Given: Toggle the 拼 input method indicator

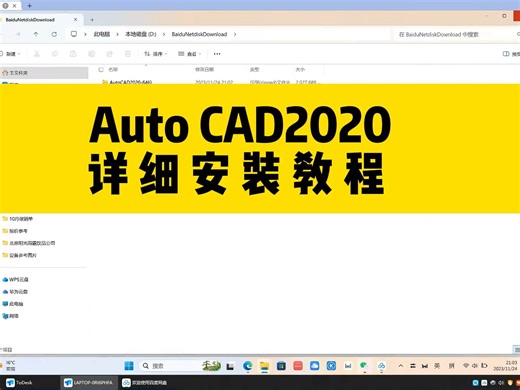Looking at the screenshot, I should (452, 366).
